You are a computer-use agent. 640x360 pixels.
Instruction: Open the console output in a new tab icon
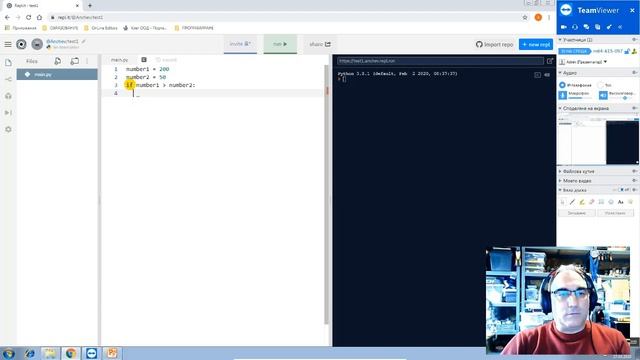click(550, 61)
